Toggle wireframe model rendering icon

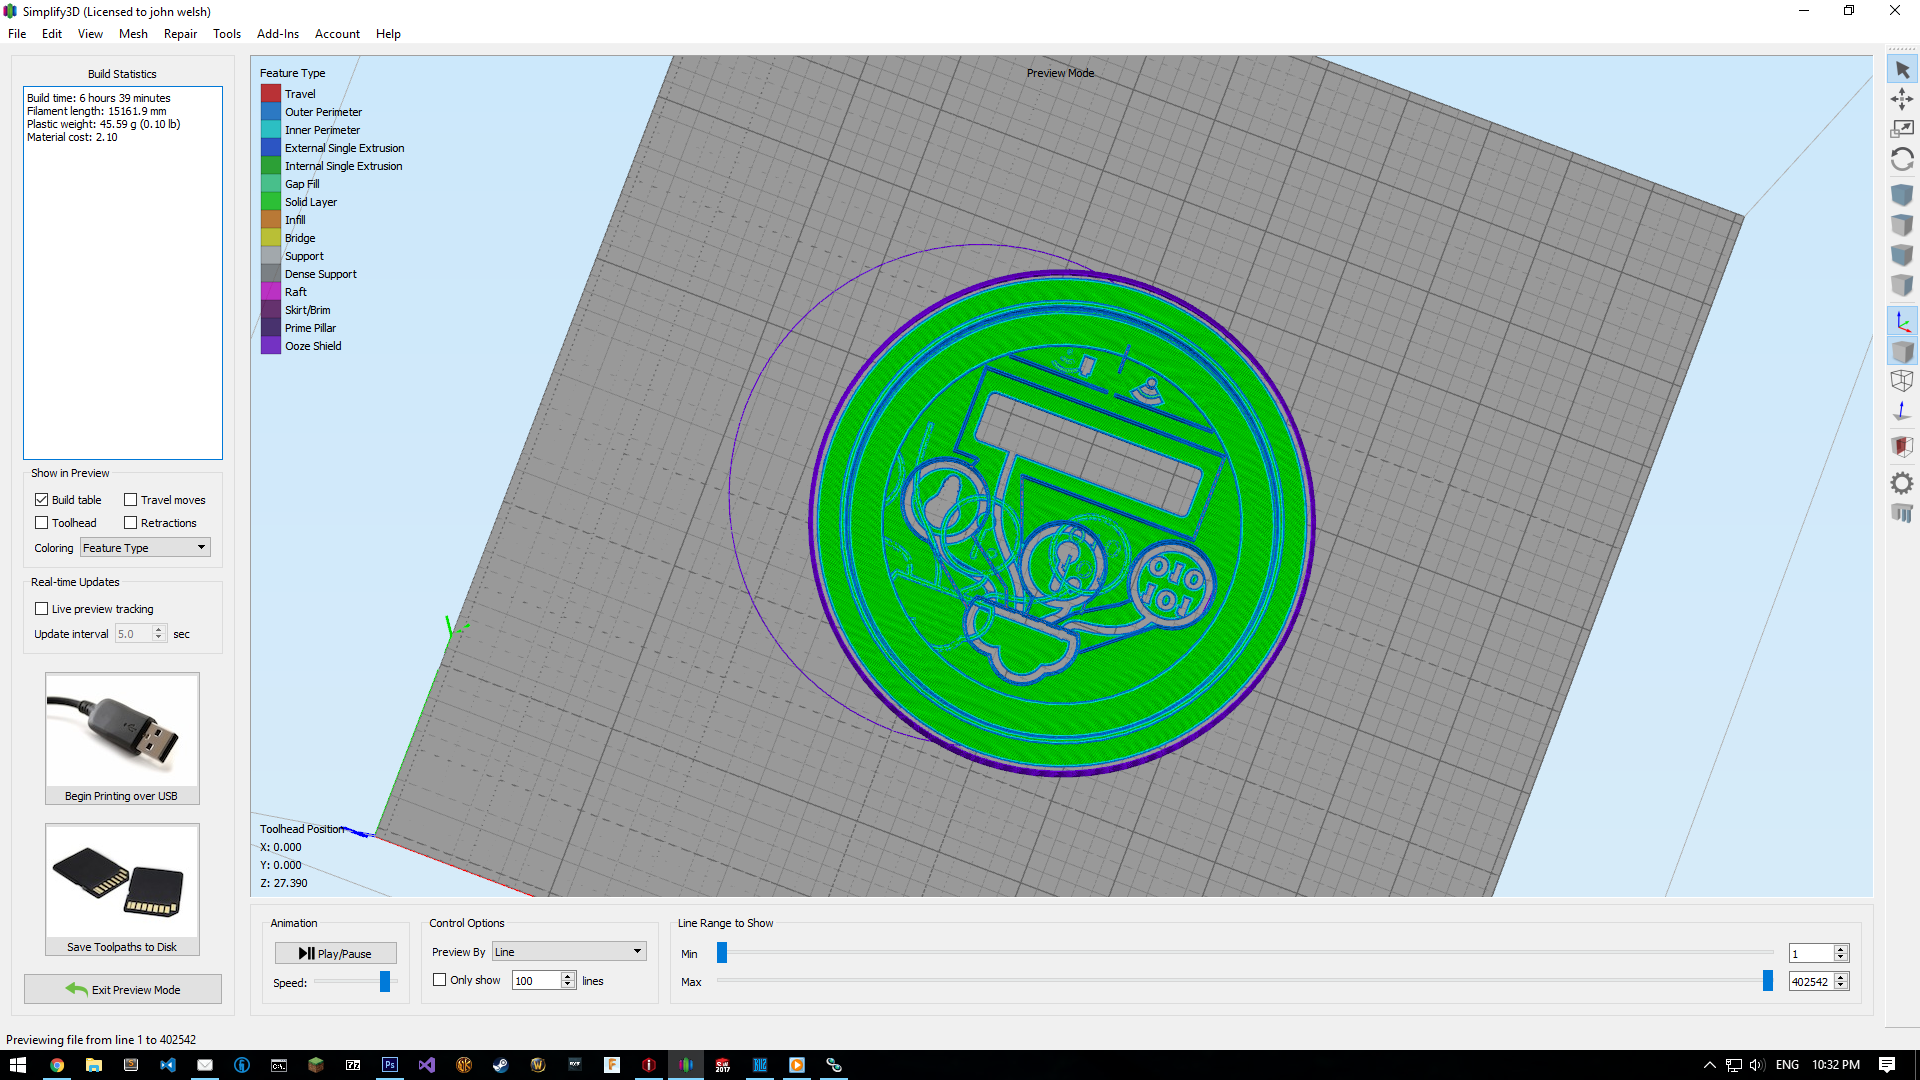pyautogui.click(x=1902, y=381)
